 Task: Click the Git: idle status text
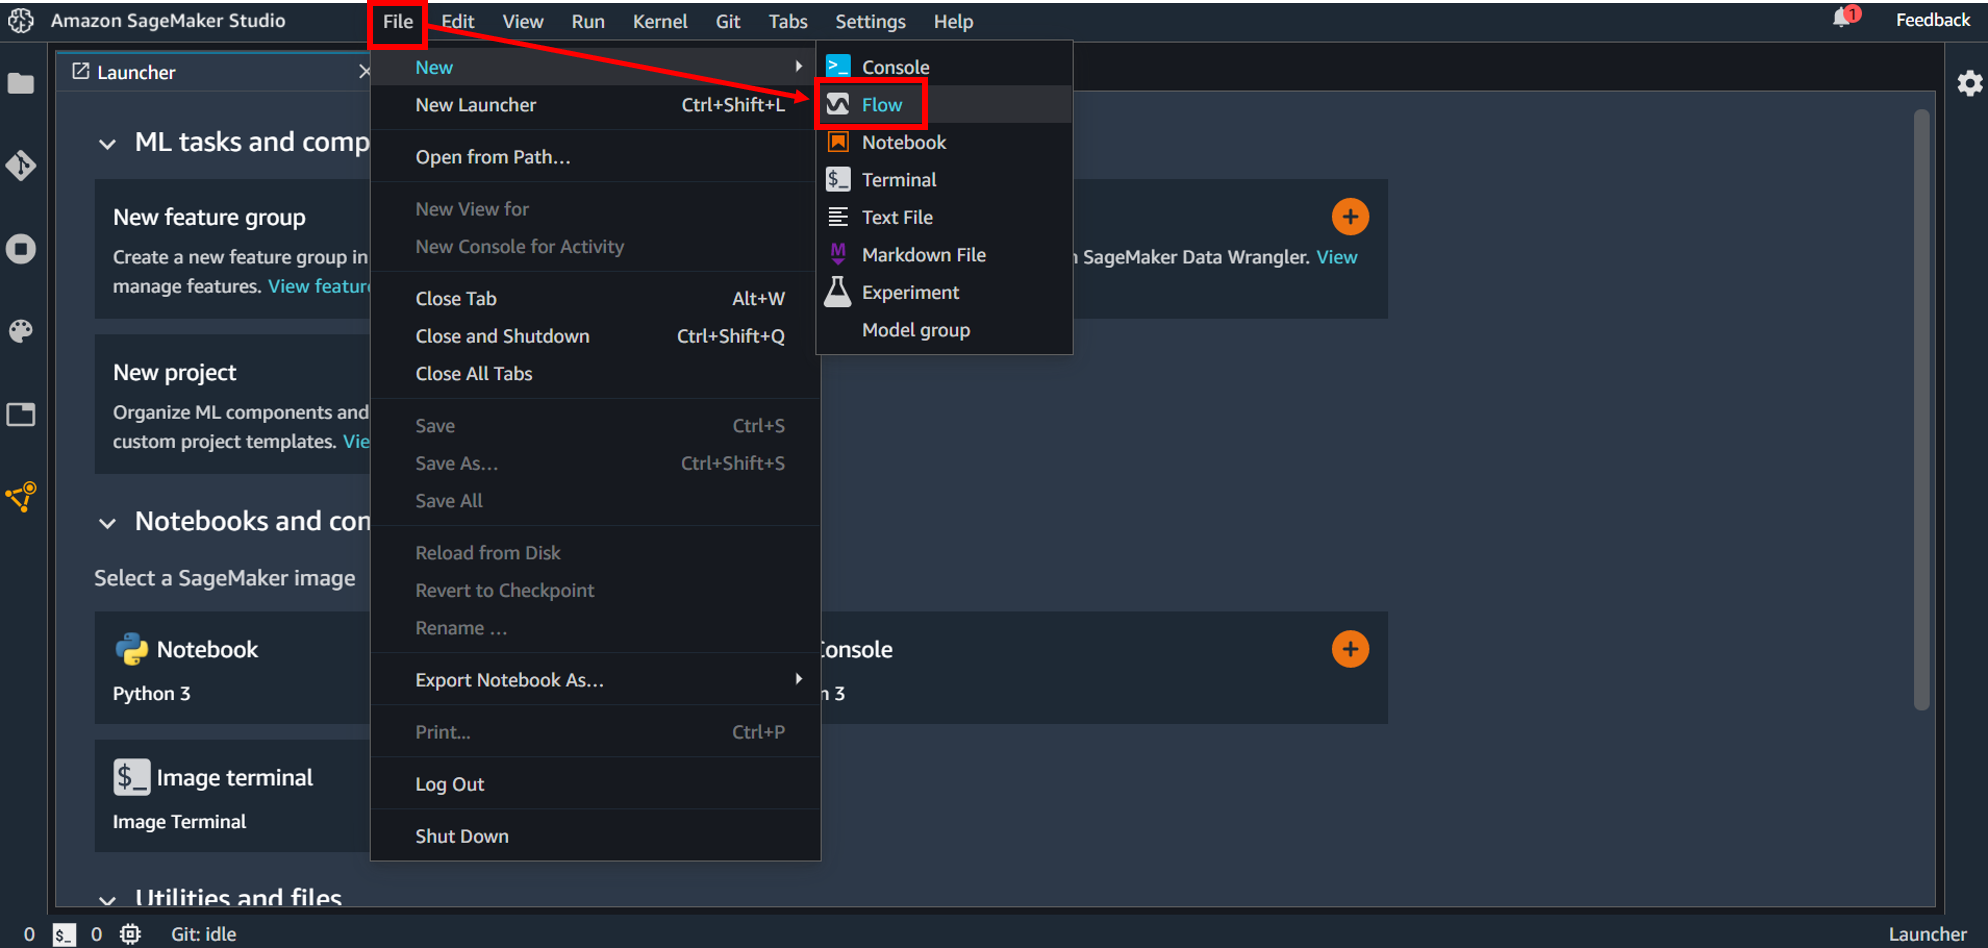(203, 934)
